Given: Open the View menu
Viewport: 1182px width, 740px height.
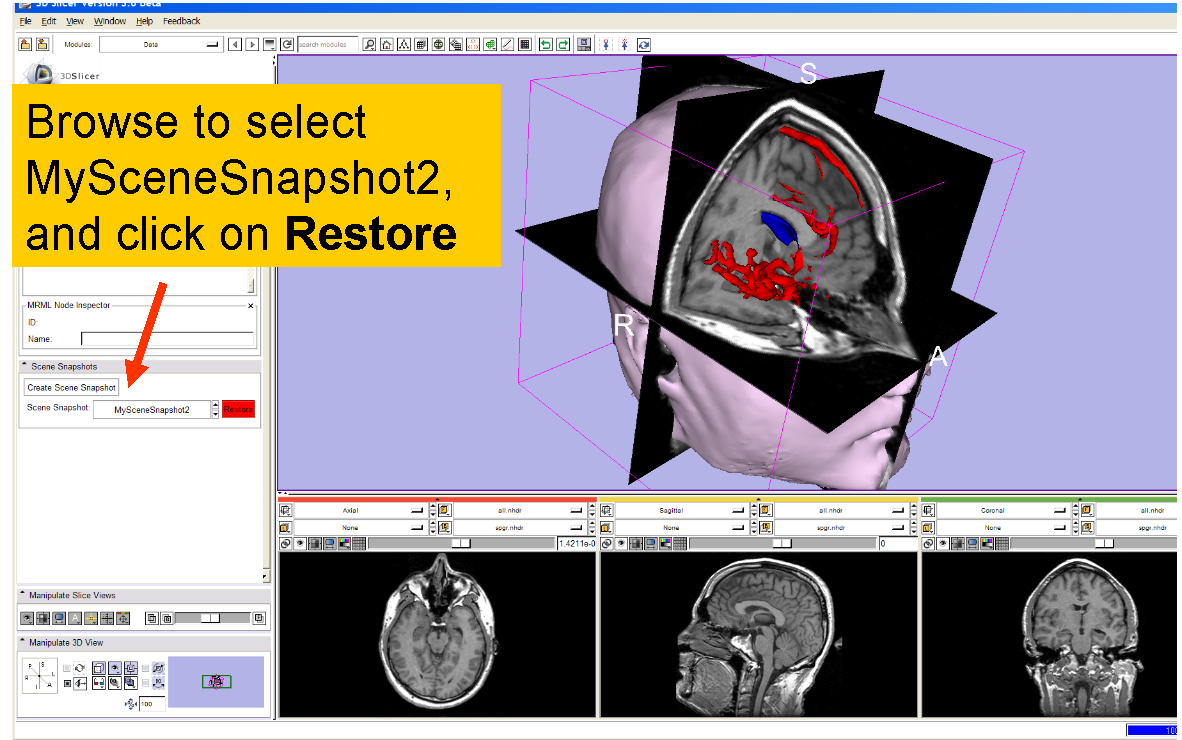Looking at the screenshot, I should click(x=75, y=21).
